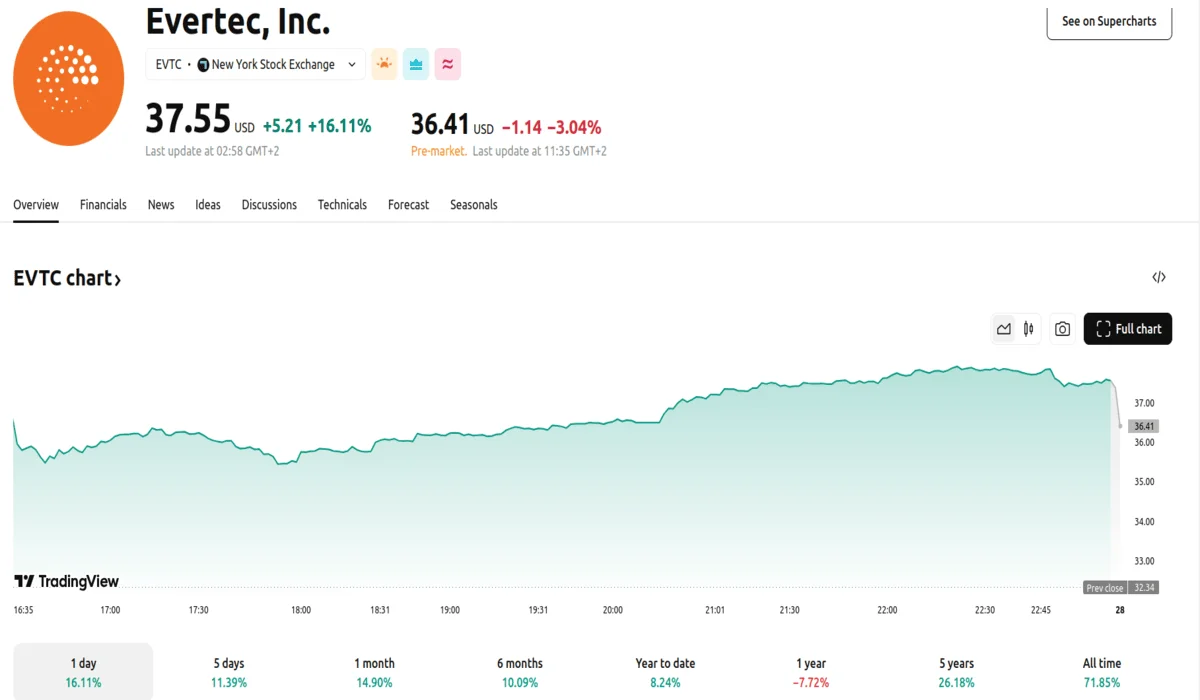1200x700 pixels.
Task: Select the Year to date range
Action: [x=665, y=672]
